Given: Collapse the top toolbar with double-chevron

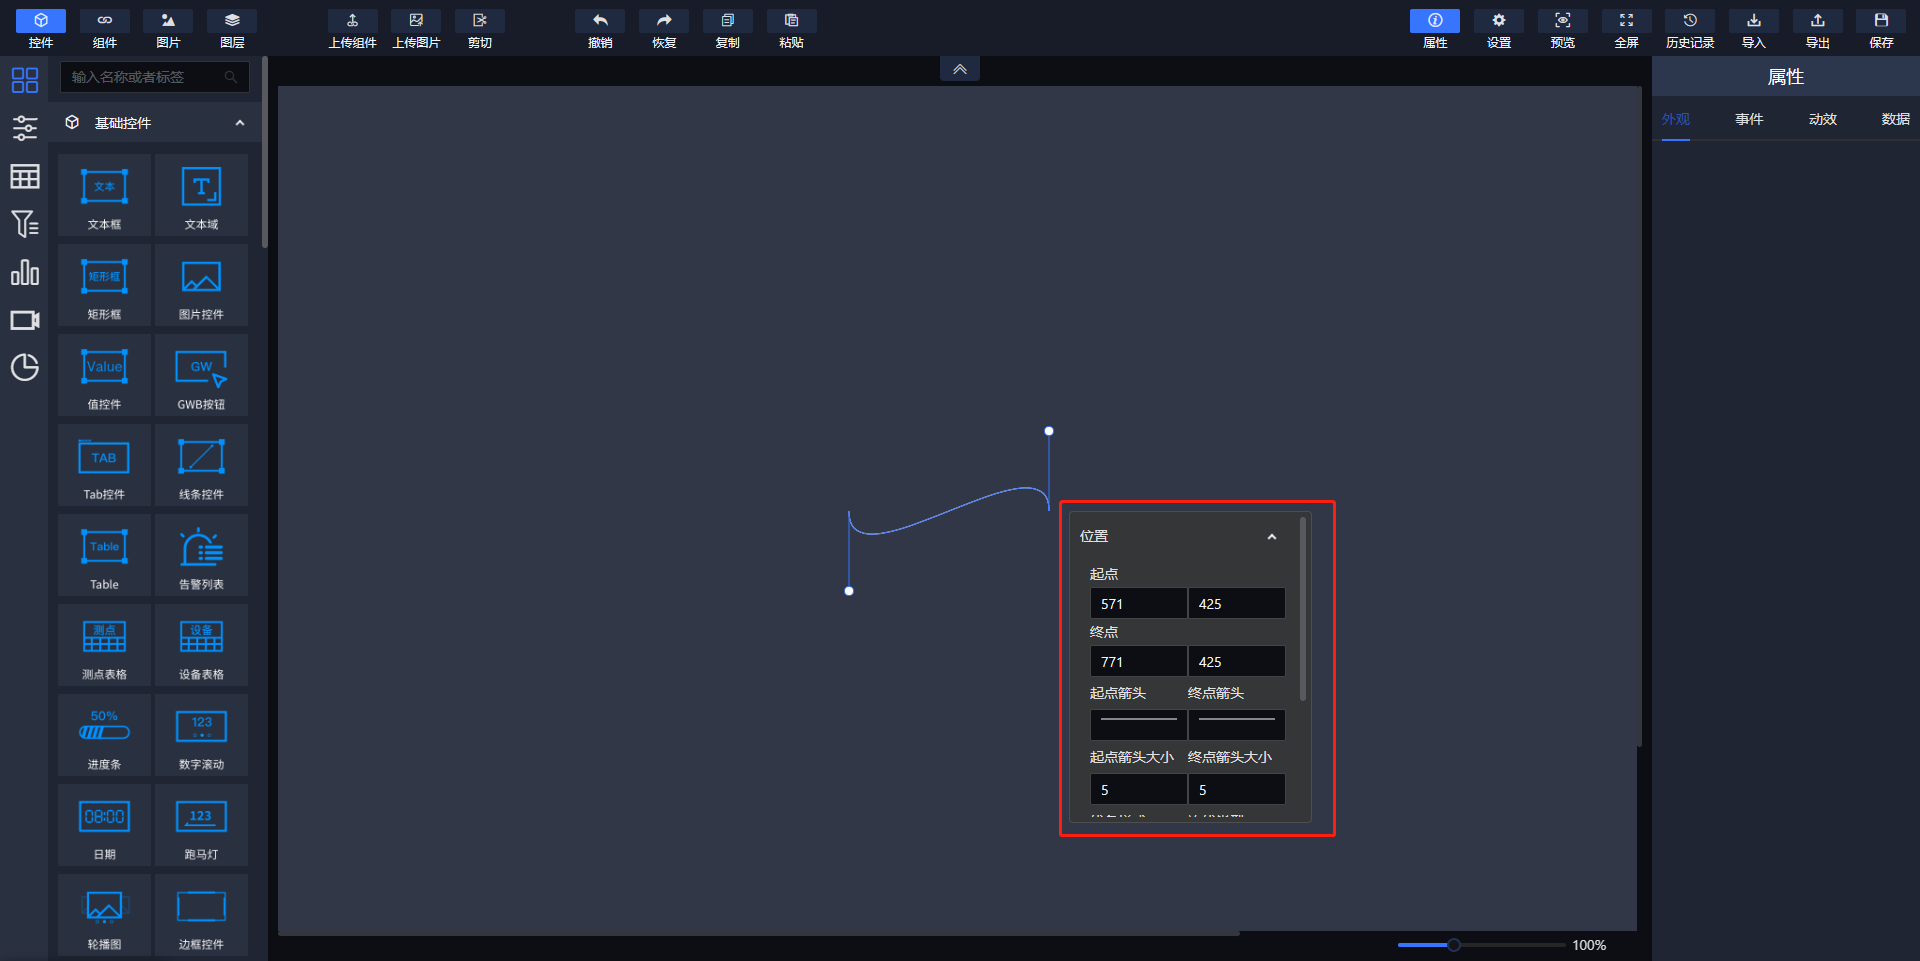Looking at the screenshot, I should click(x=960, y=69).
